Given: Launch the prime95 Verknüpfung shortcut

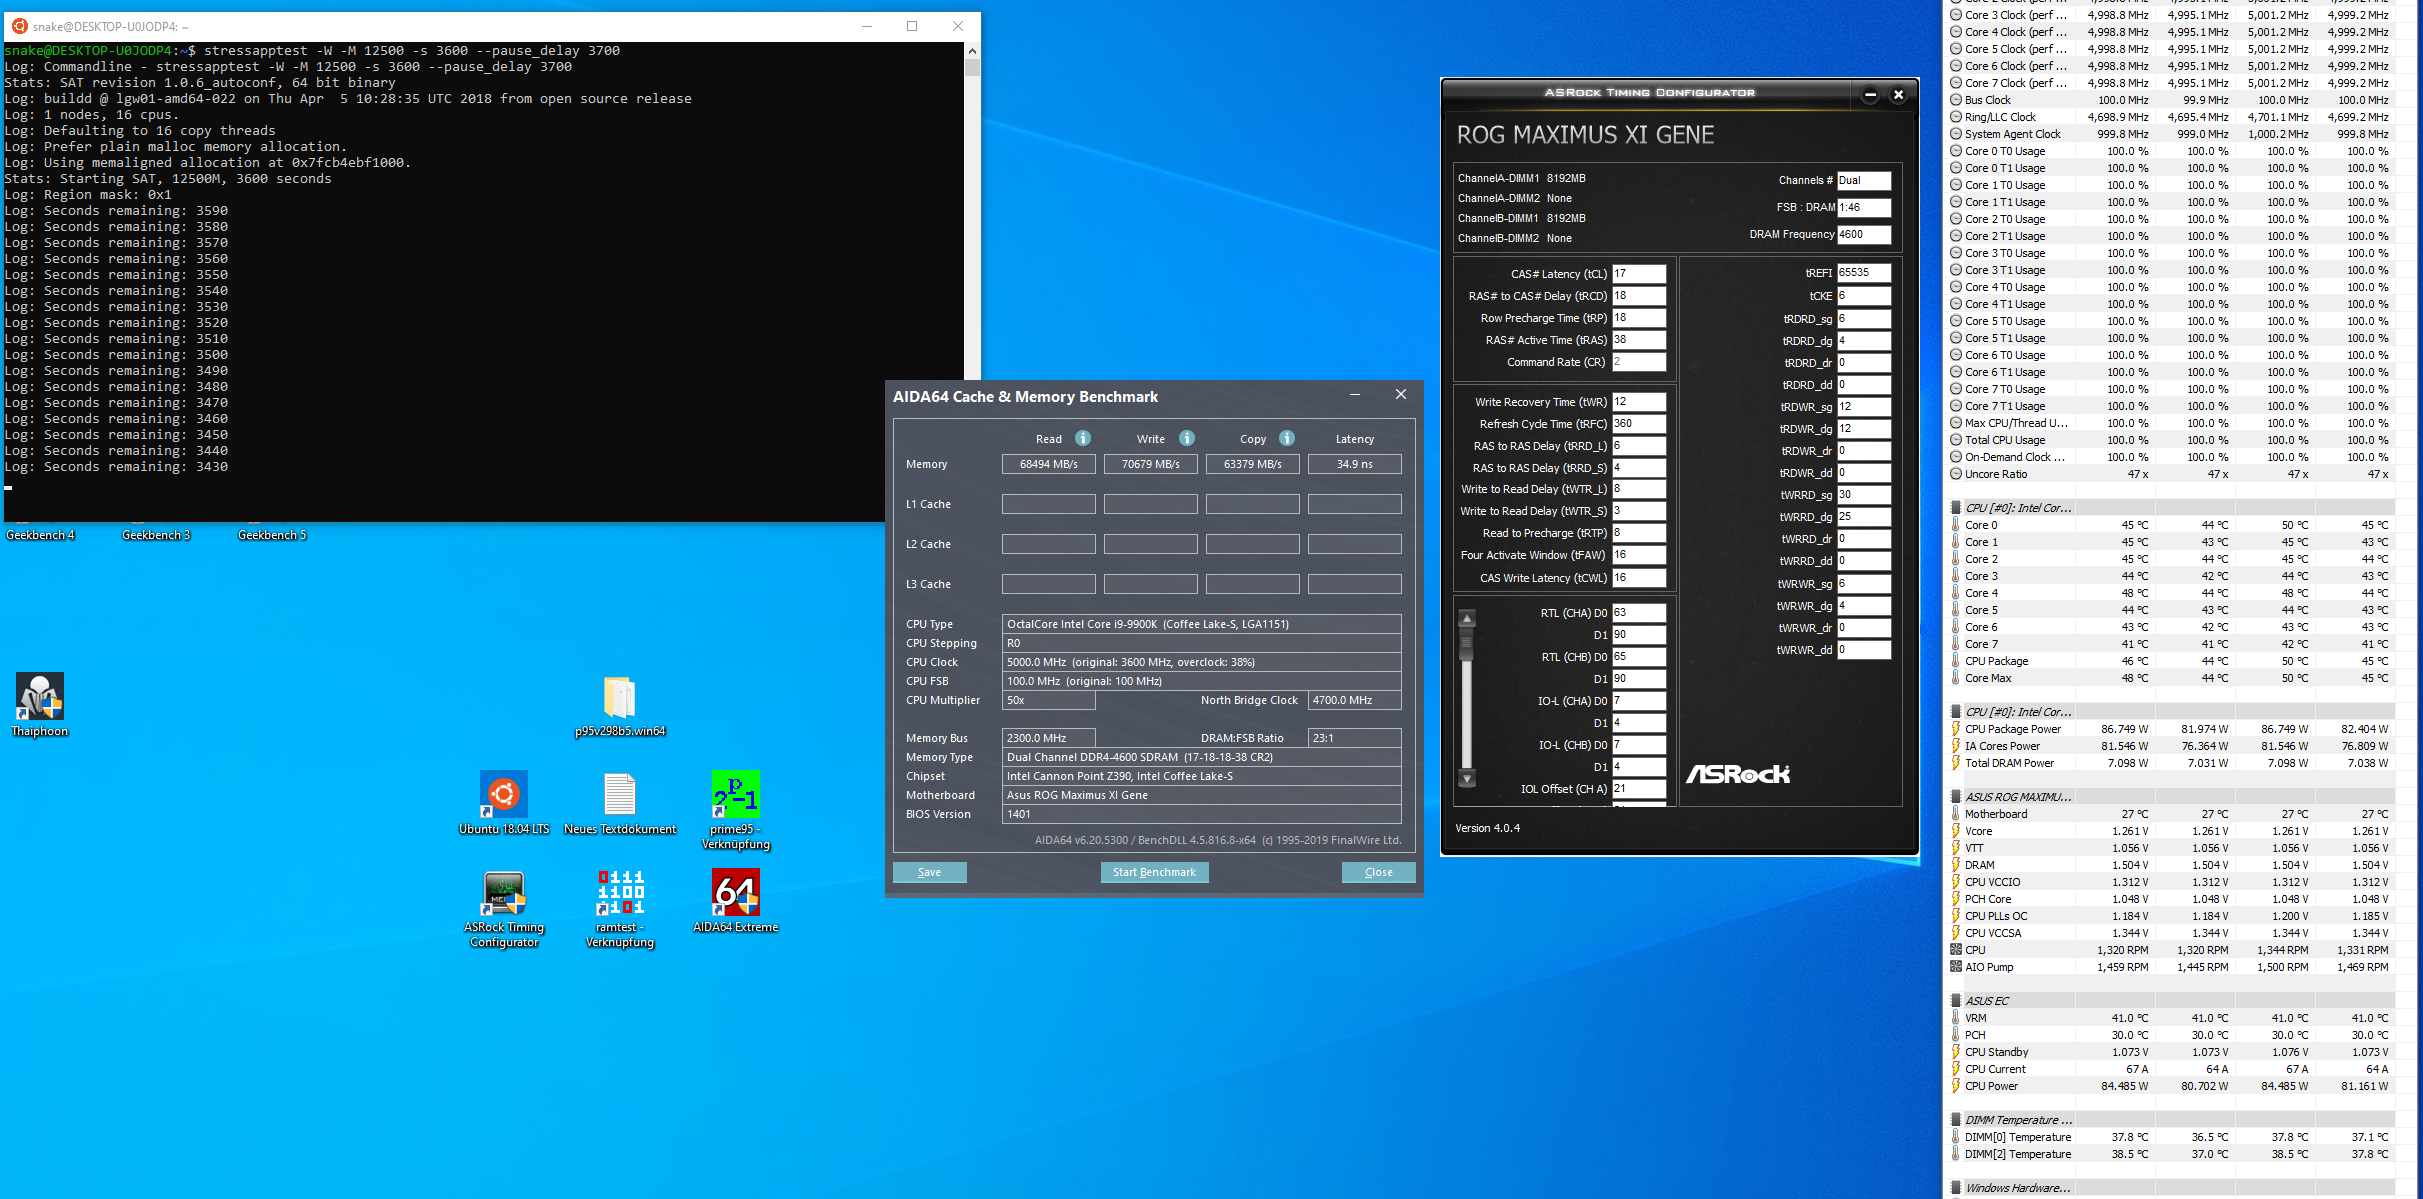Looking at the screenshot, I should pos(736,795).
